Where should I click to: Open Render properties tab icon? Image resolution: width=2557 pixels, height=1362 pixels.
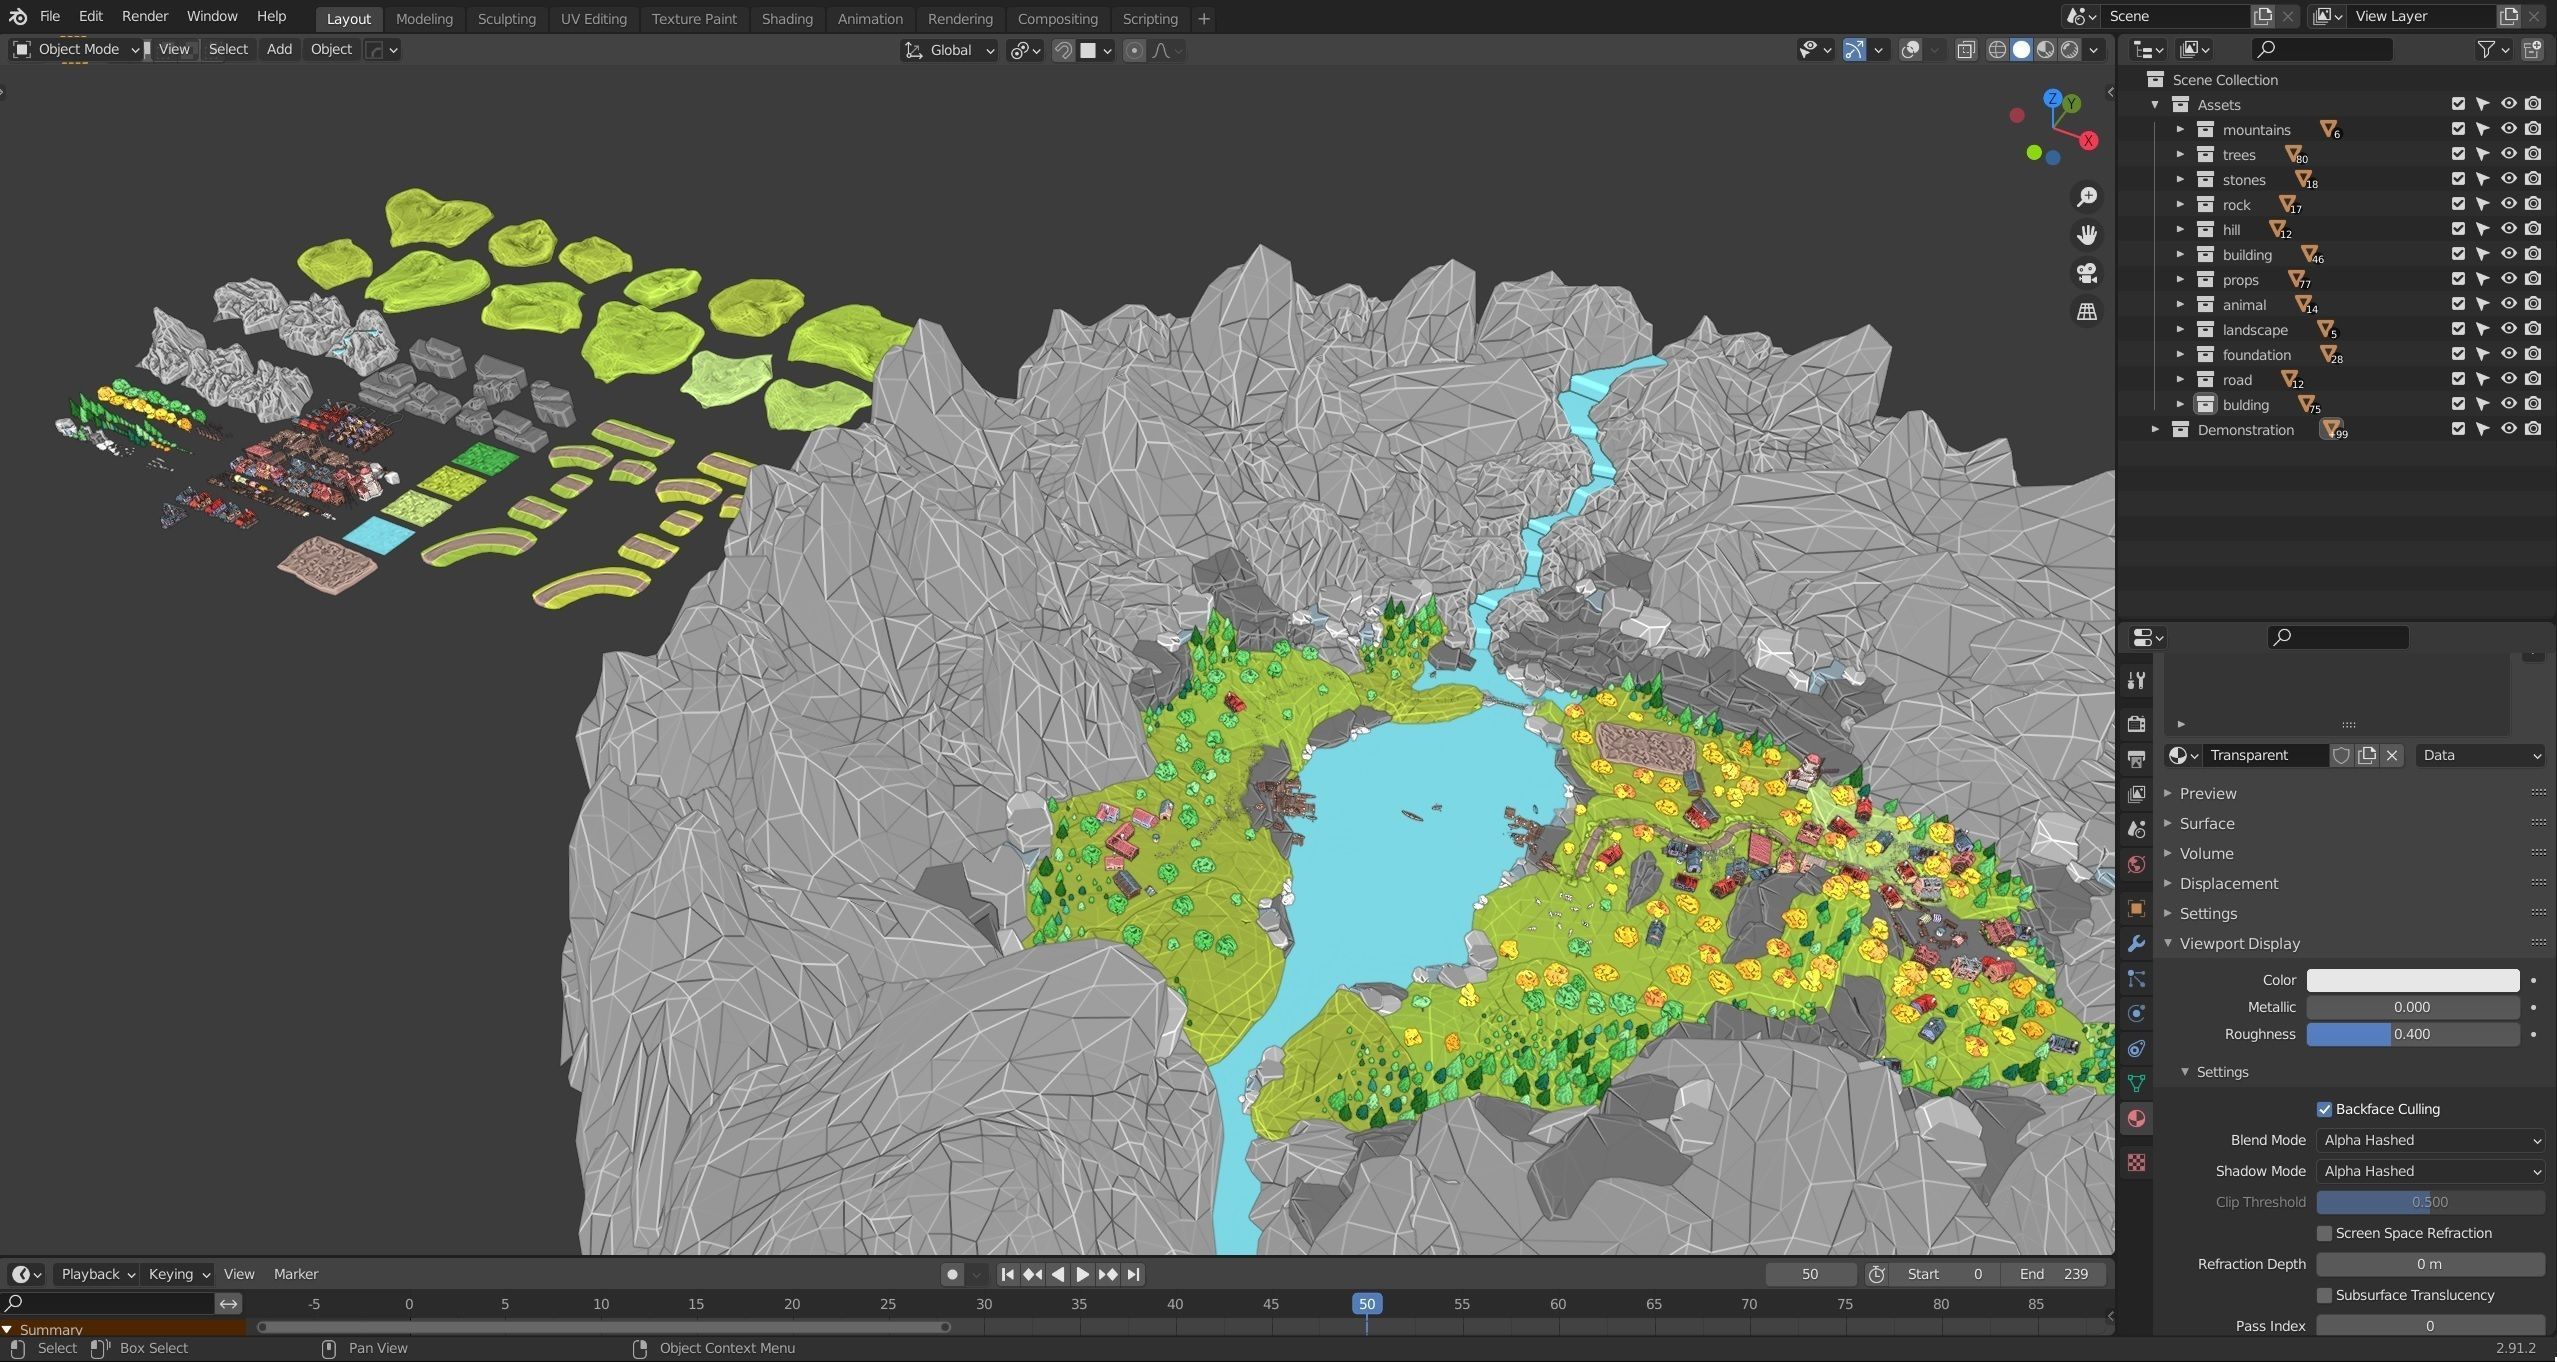tap(2136, 723)
